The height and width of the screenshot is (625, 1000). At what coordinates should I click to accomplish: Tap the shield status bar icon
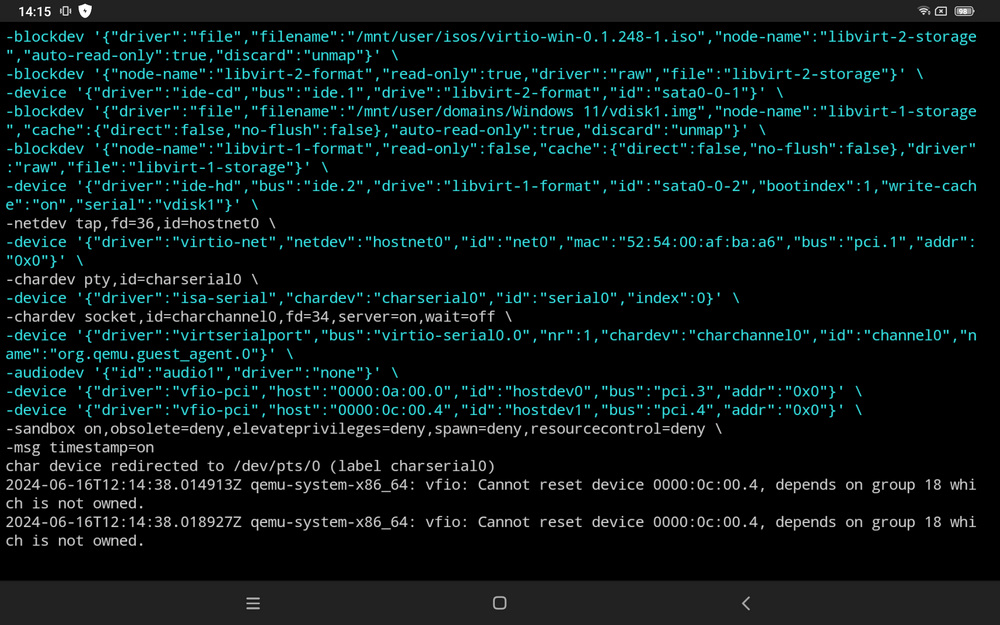85,11
